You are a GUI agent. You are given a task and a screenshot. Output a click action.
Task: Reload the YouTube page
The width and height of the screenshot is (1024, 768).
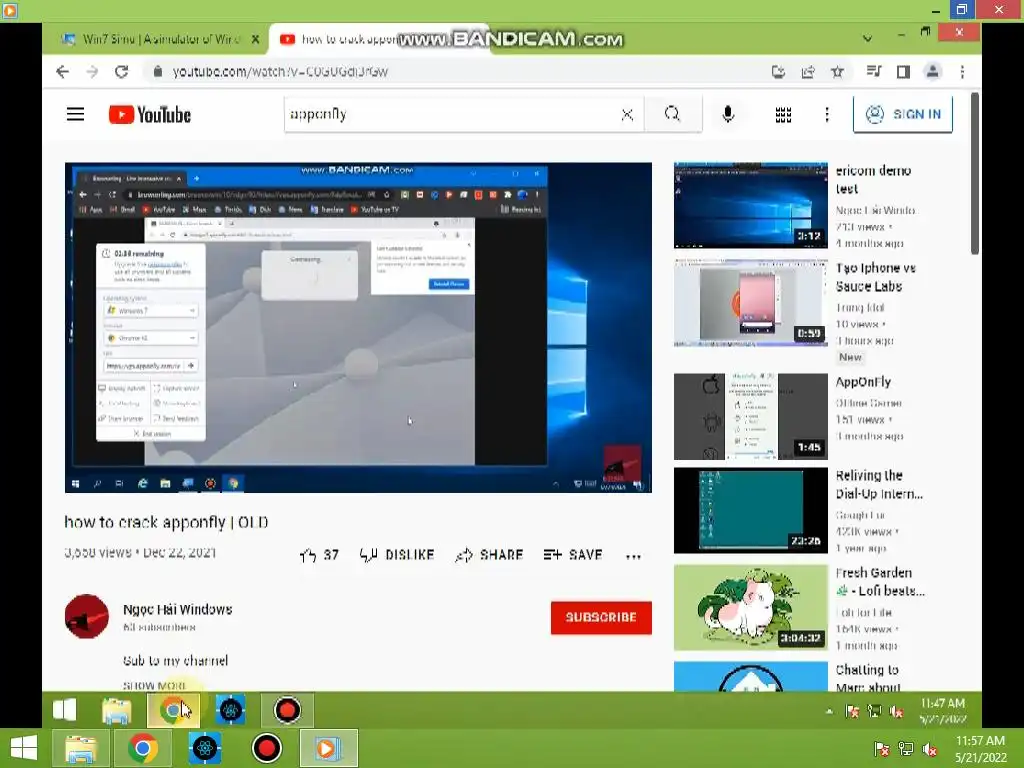click(x=121, y=72)
